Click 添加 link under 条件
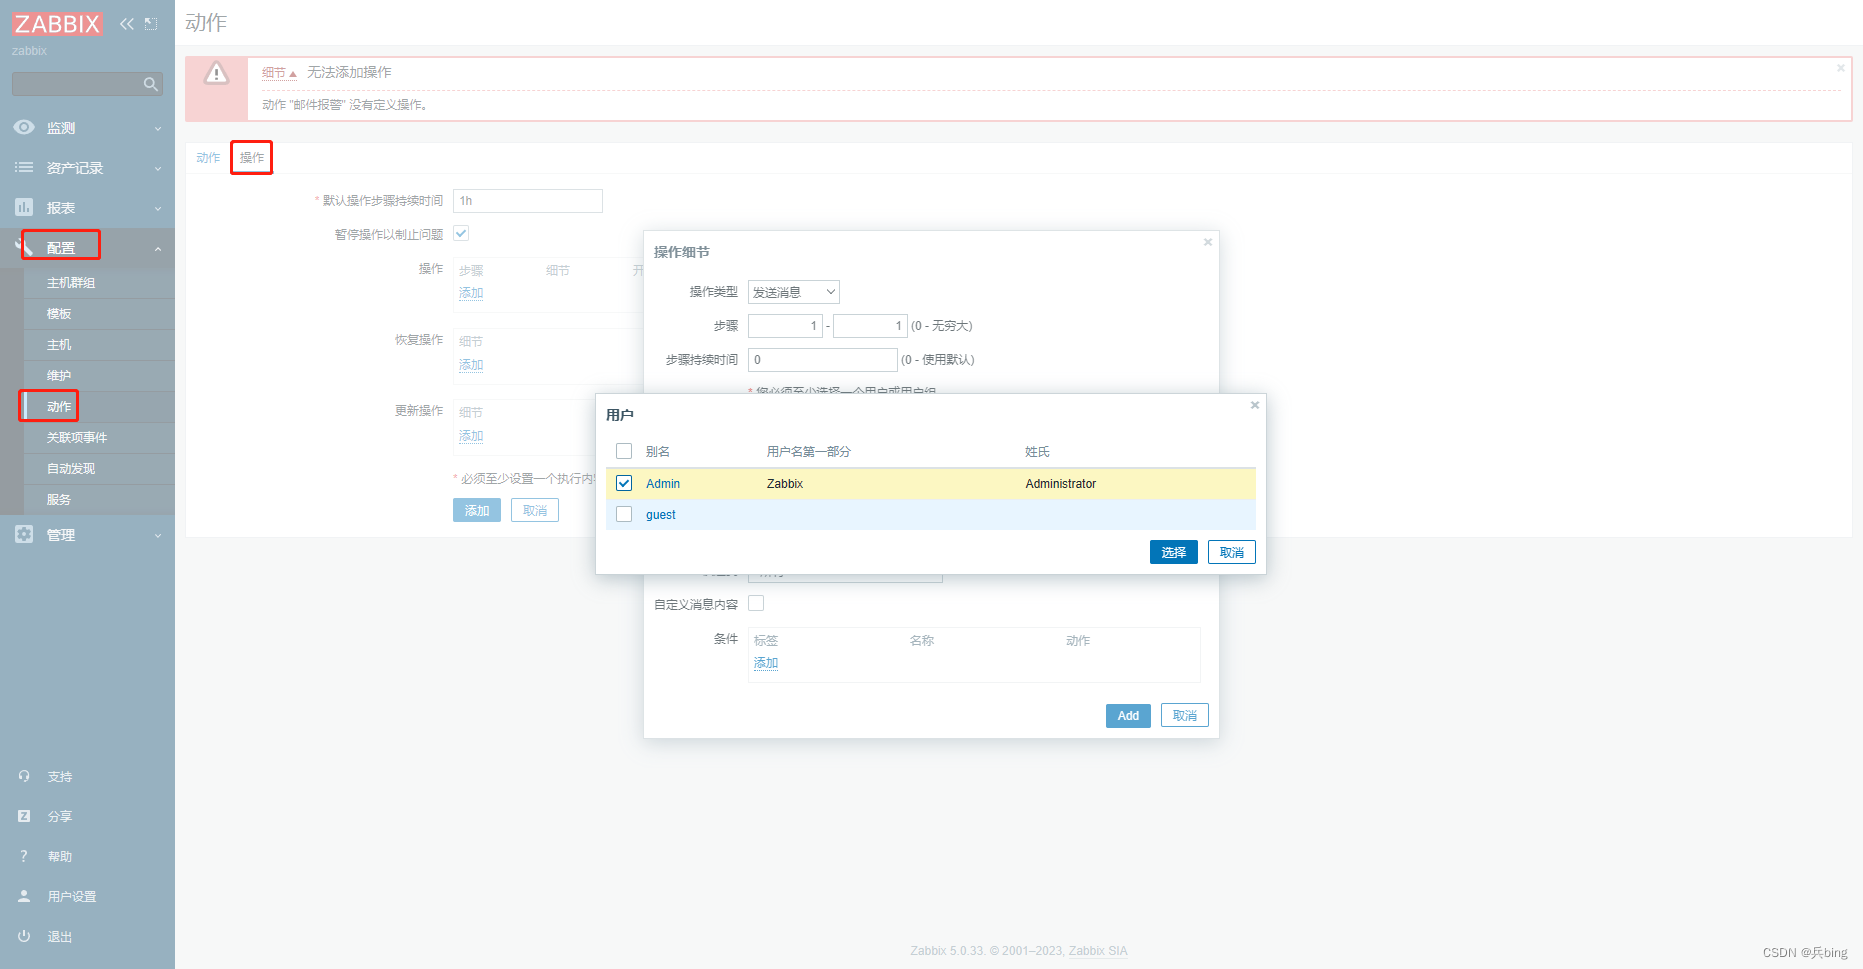This screenshot has width=1863, height=969. click(766, 663)
